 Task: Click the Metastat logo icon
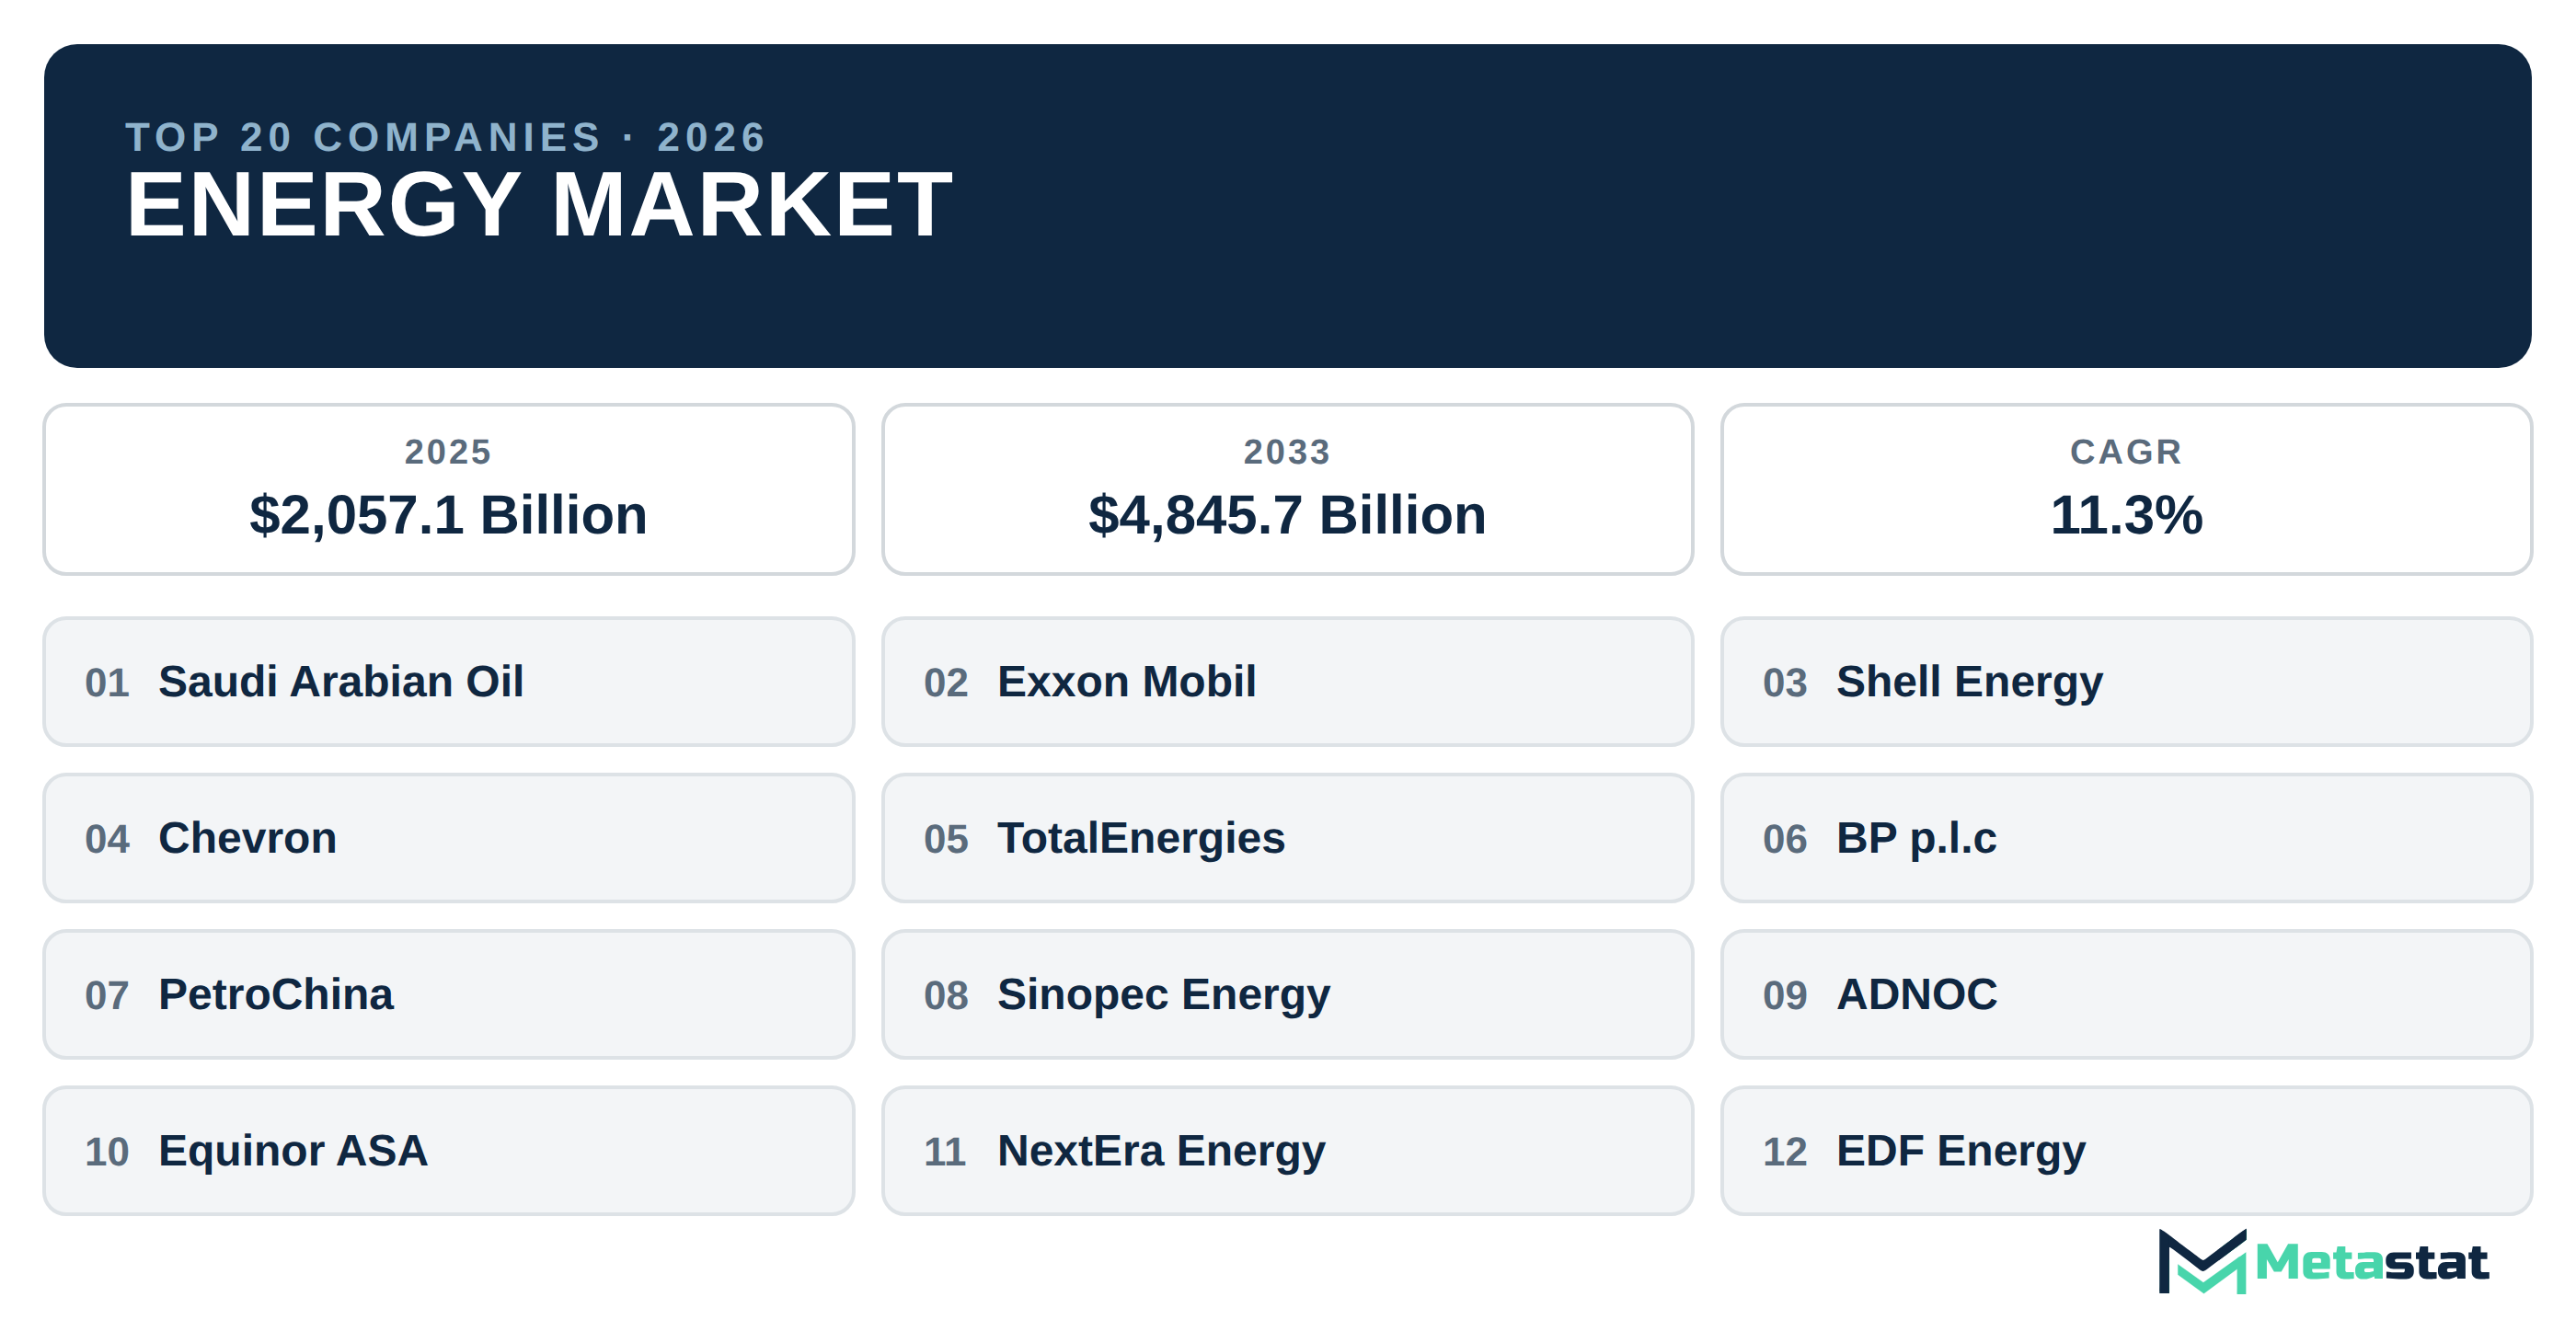pos(2202,1261)
